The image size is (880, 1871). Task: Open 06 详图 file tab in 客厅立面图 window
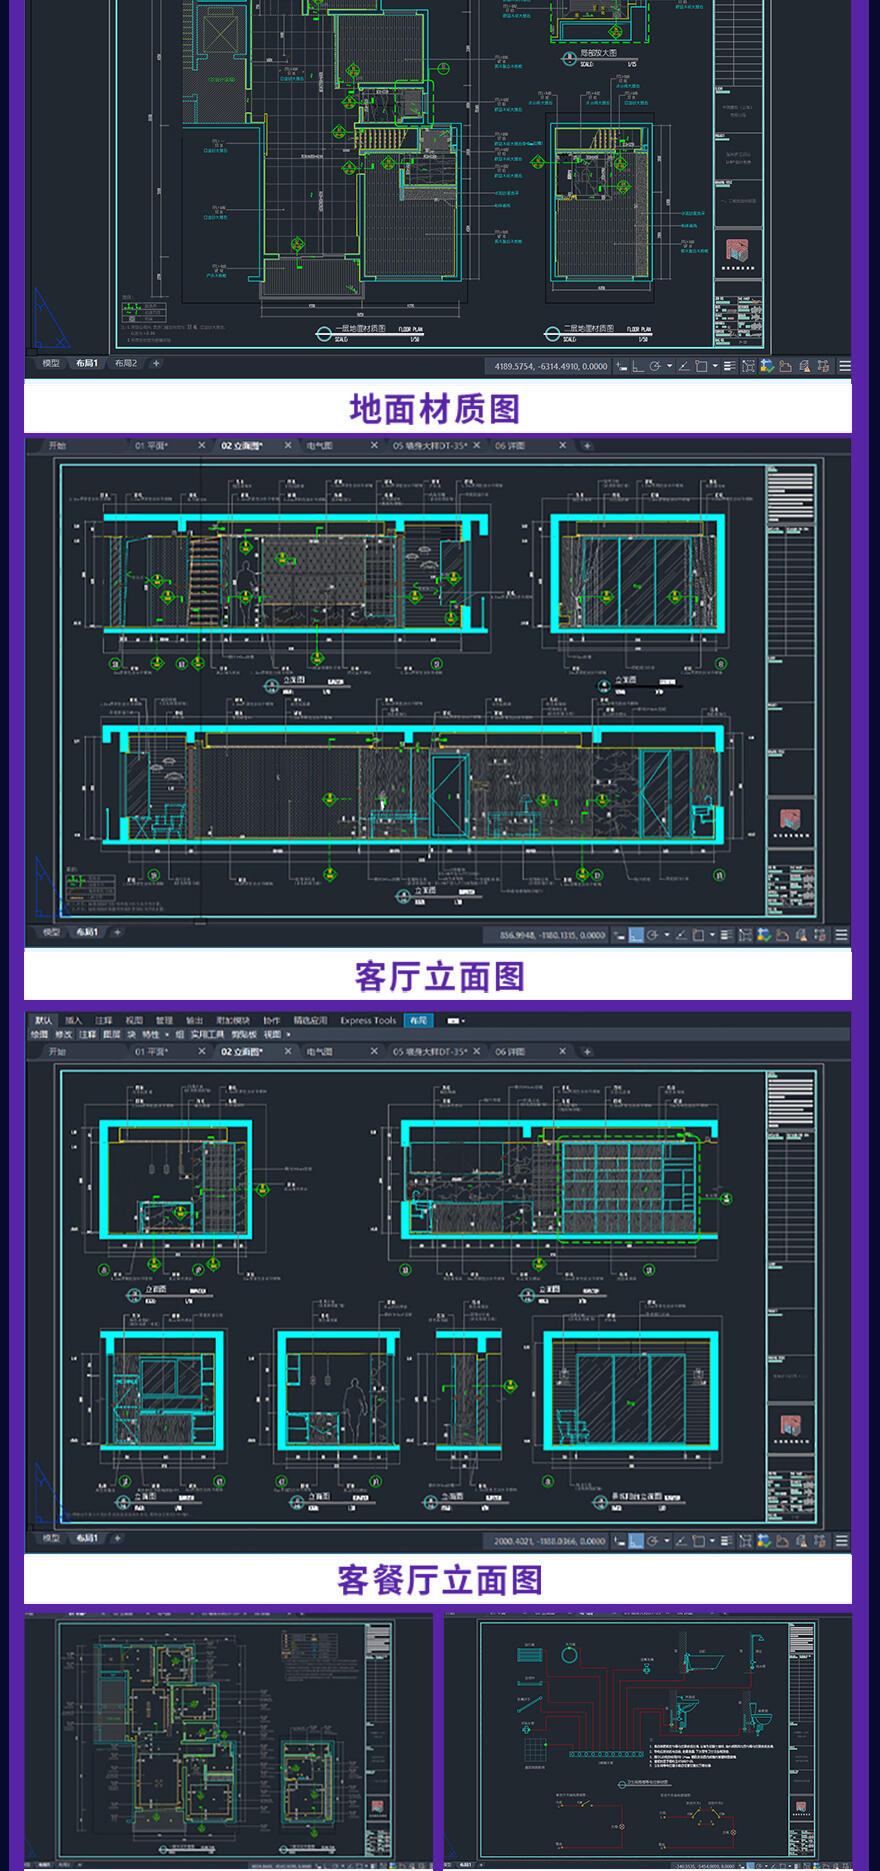[510, 446]
